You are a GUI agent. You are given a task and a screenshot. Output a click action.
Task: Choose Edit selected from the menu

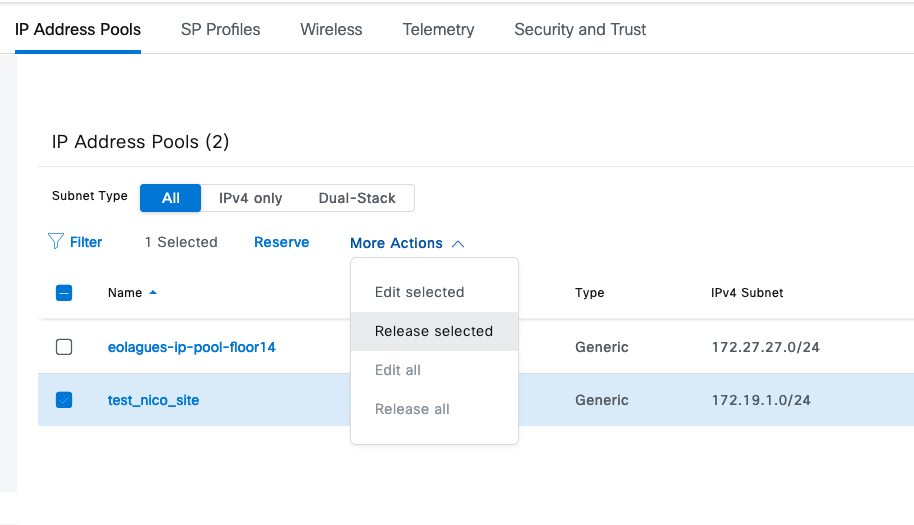click(x=419, y=292)
